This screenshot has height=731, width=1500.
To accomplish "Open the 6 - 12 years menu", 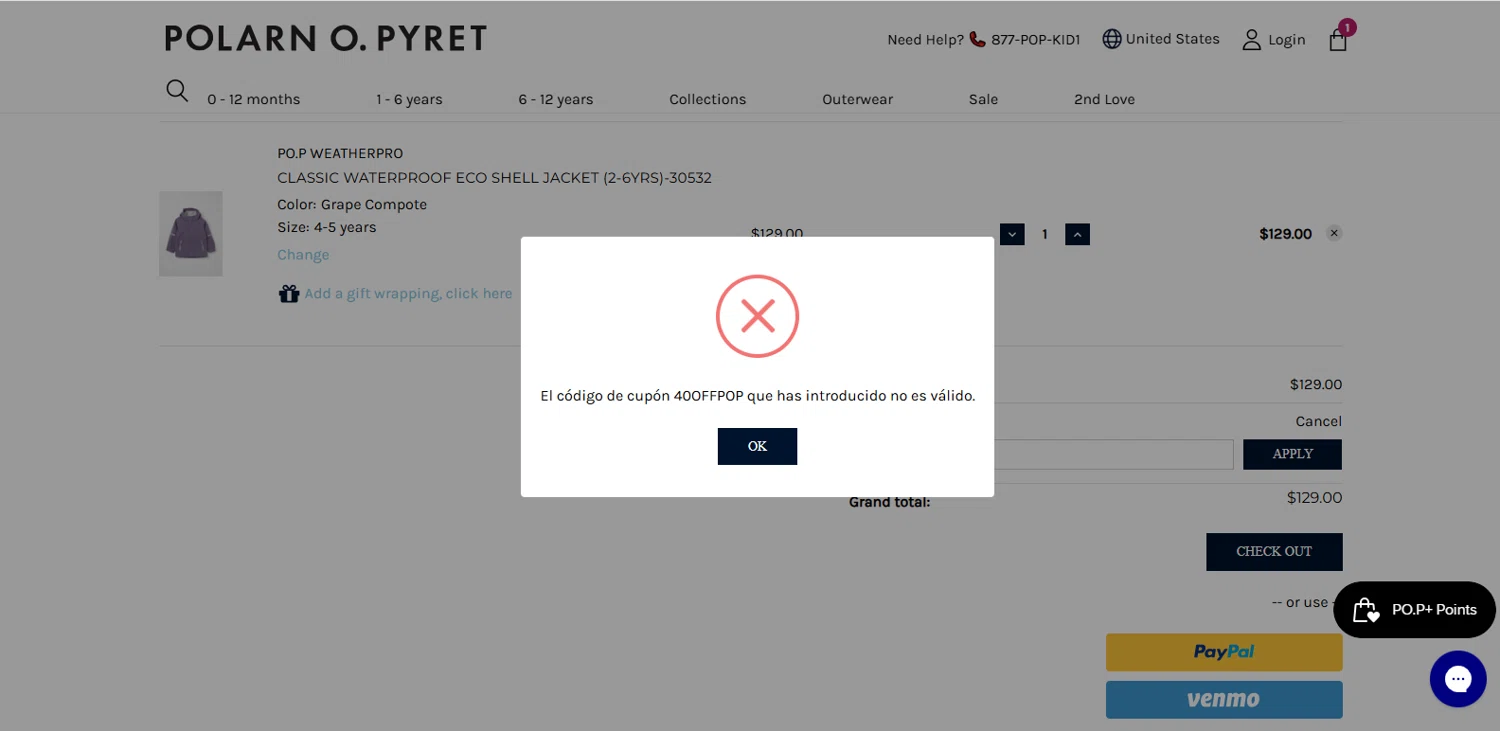I will (555, 99).
